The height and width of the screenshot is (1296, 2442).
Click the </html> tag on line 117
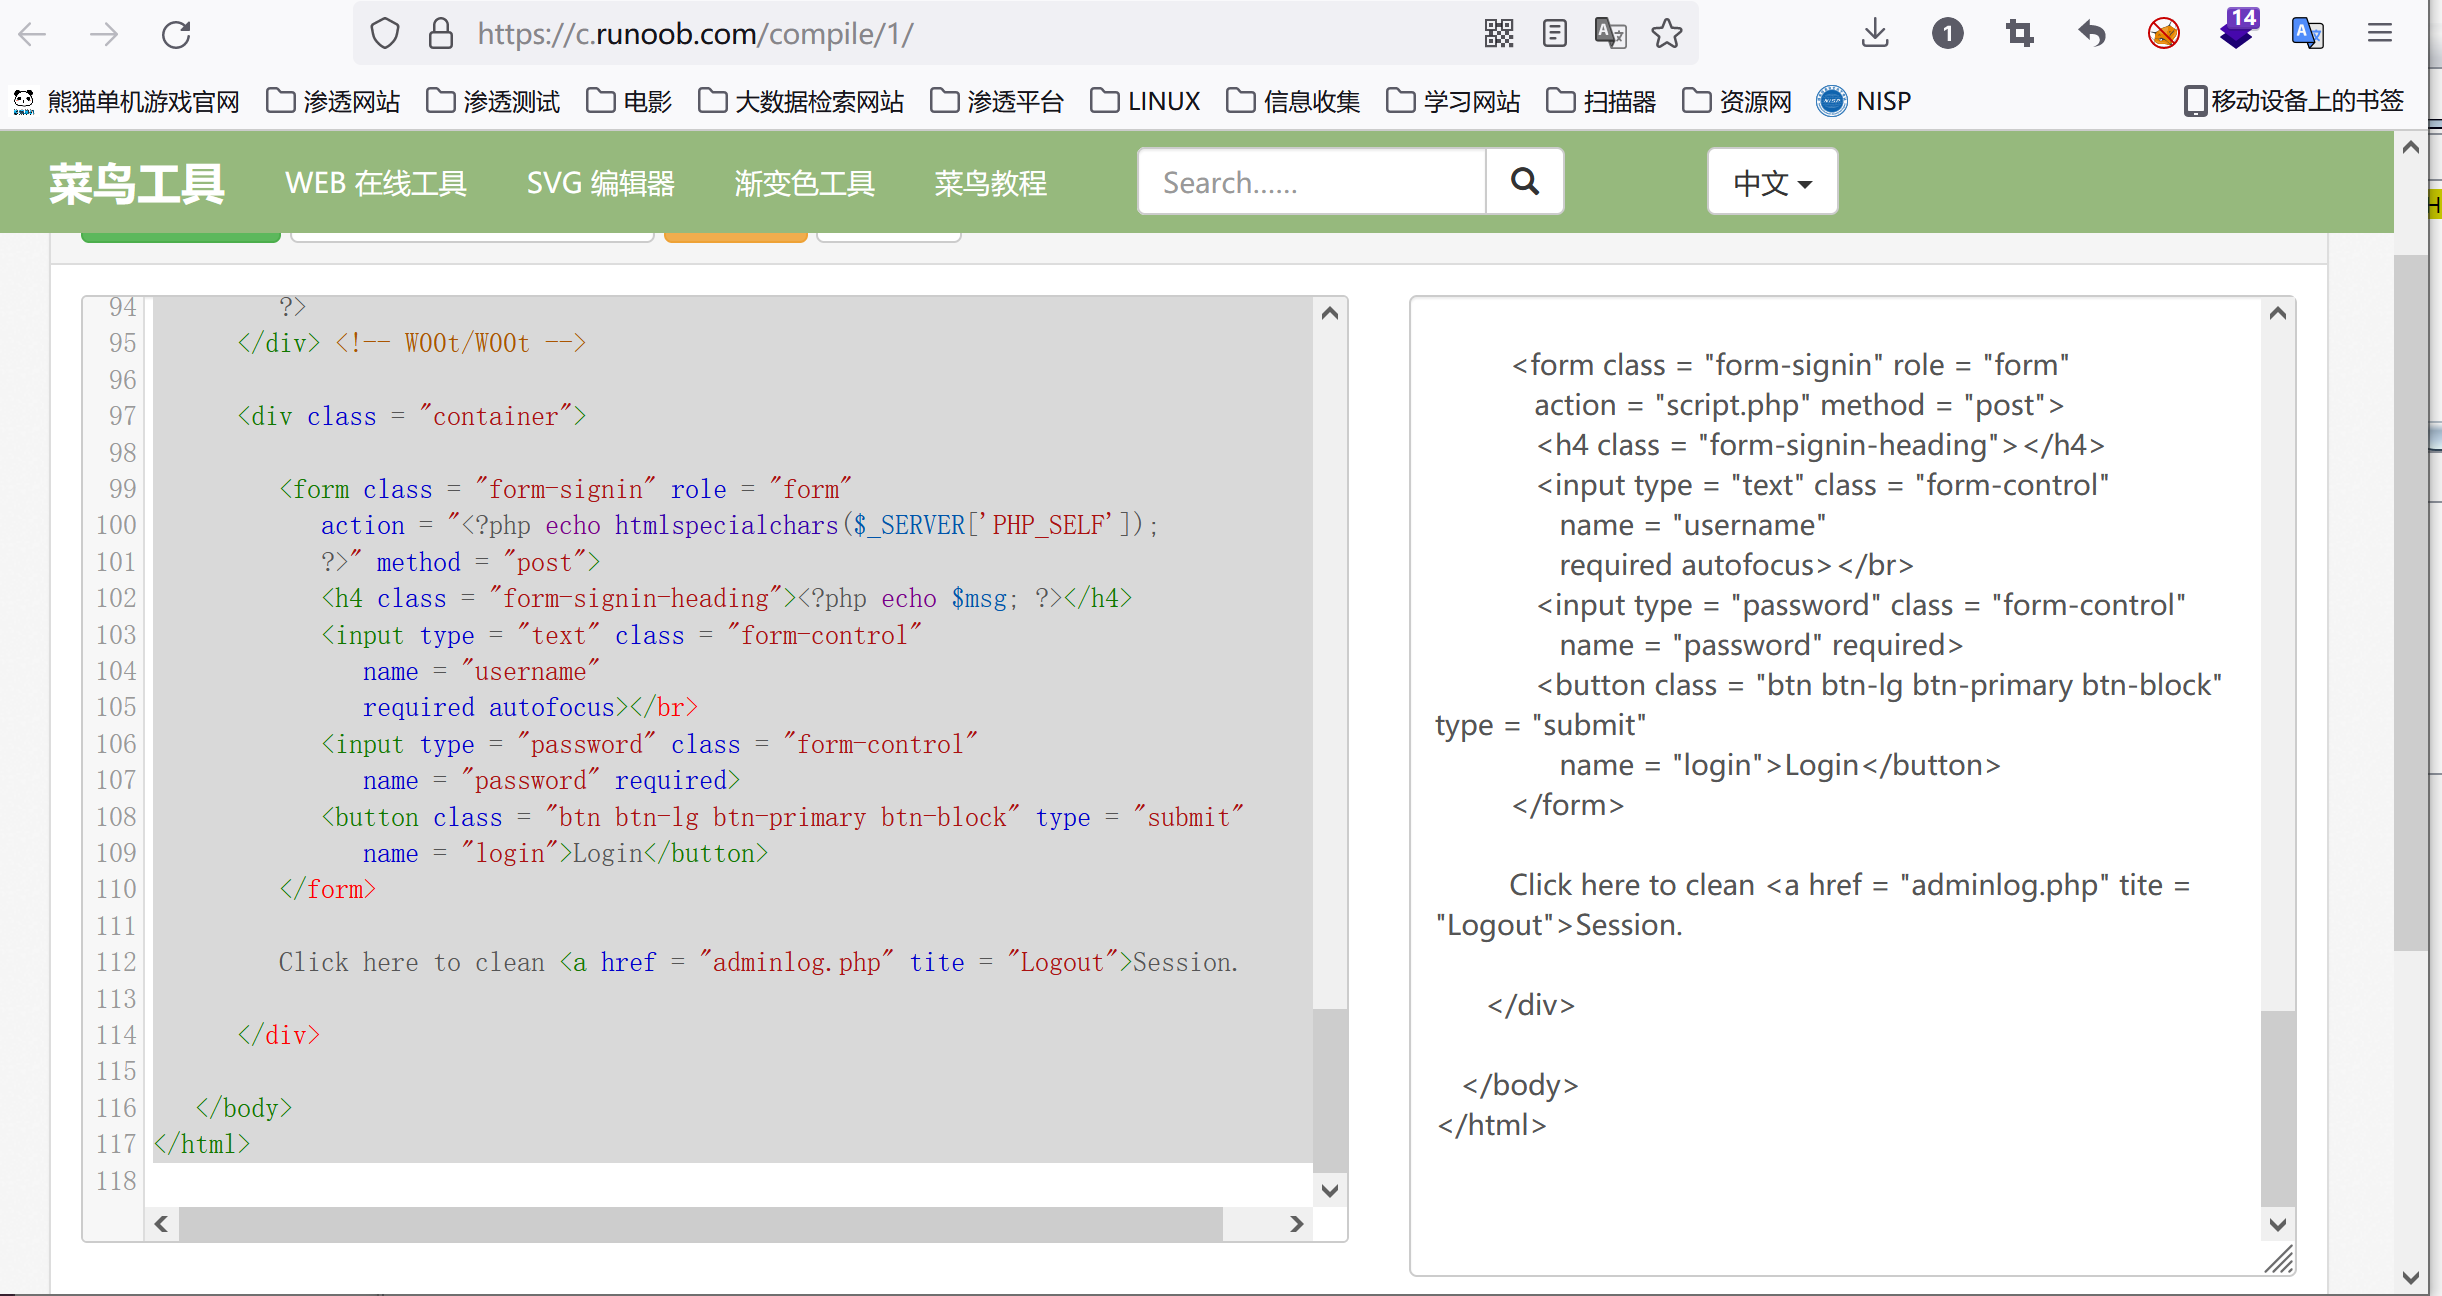202,1144
